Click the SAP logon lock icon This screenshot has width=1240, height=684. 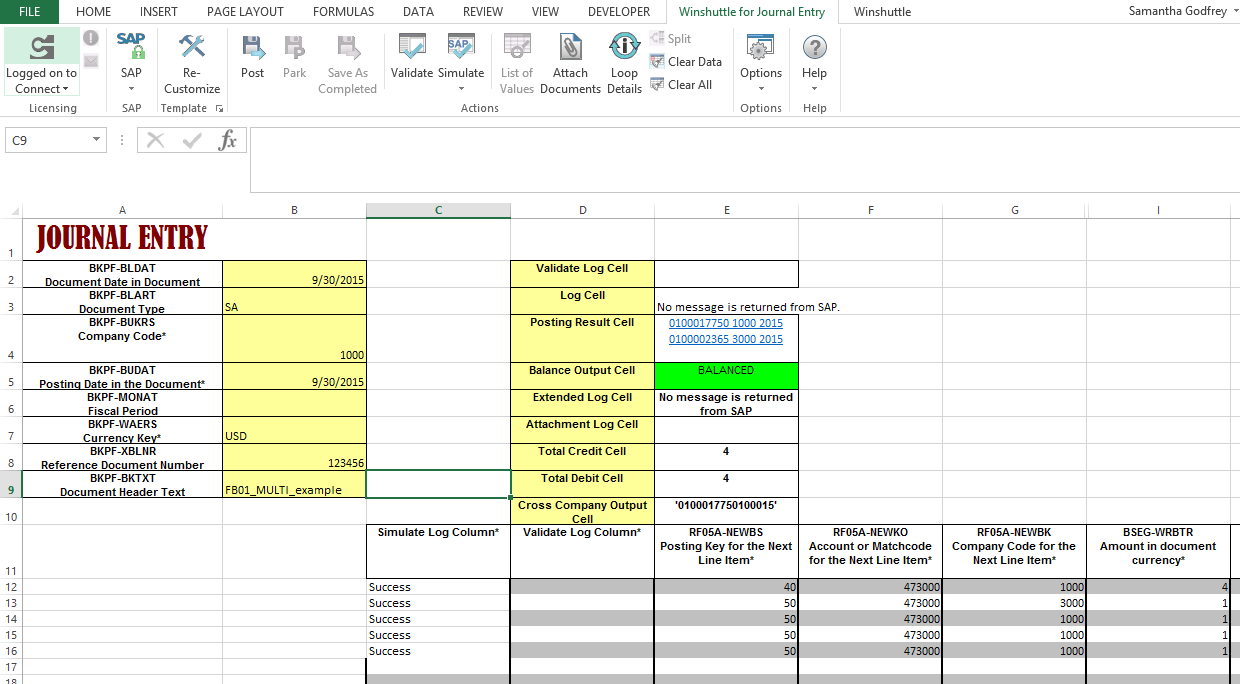(131, 46)
